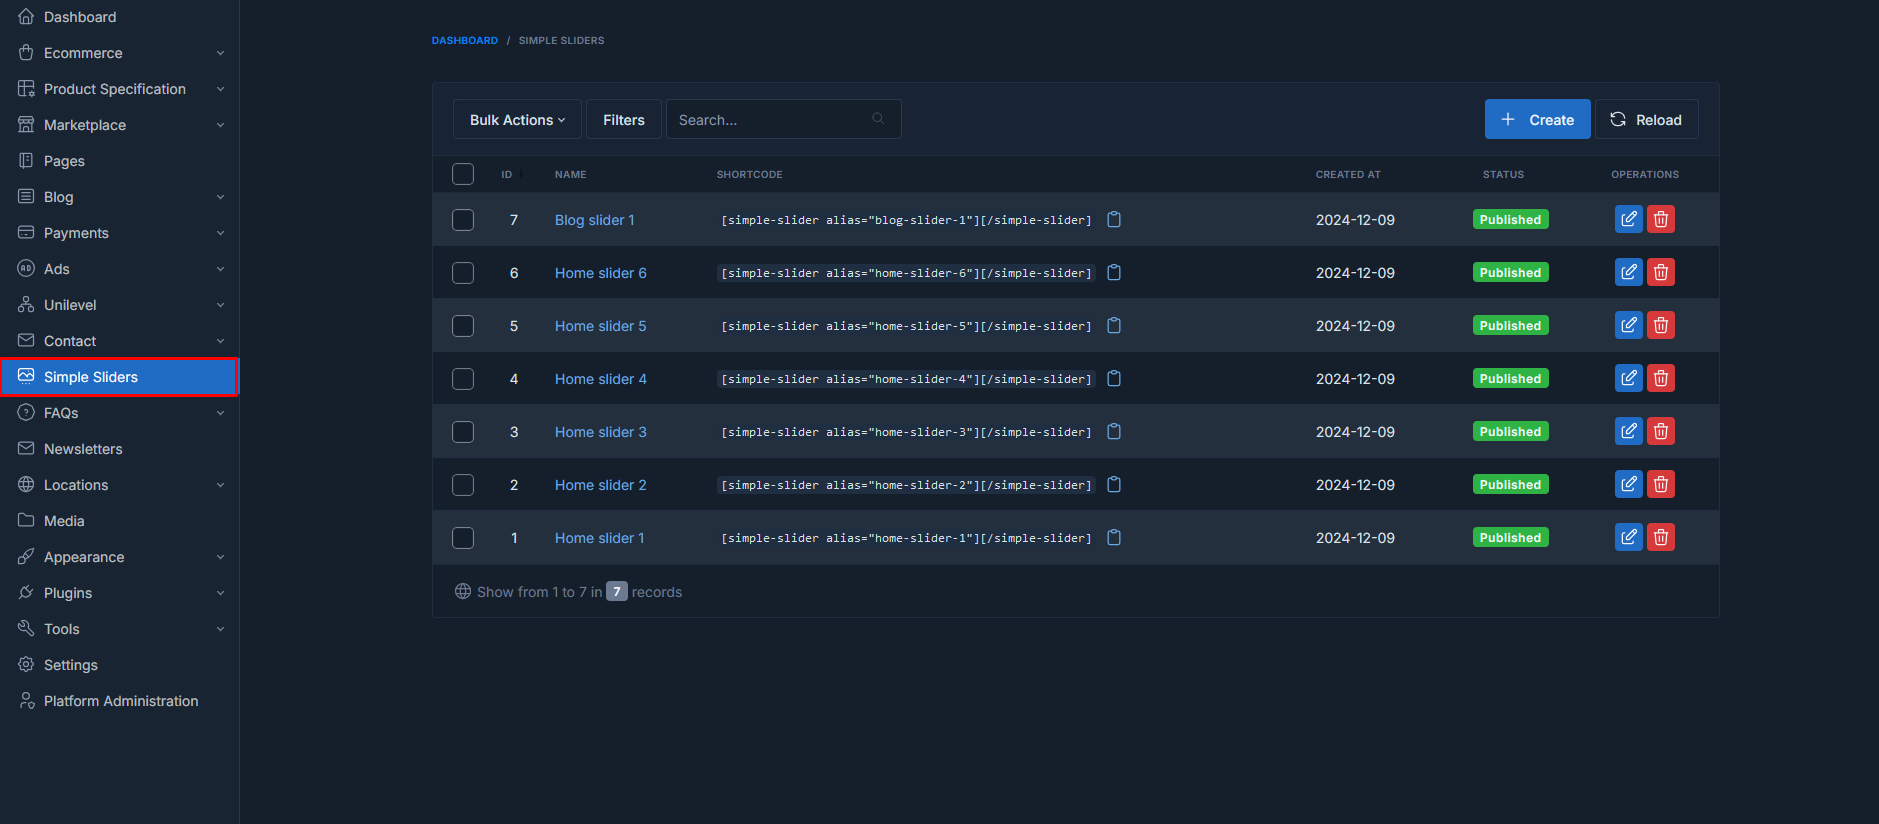1879x824 pixels.
Task: Open Media in the sidebar
Action: click(x=120, y=521)
